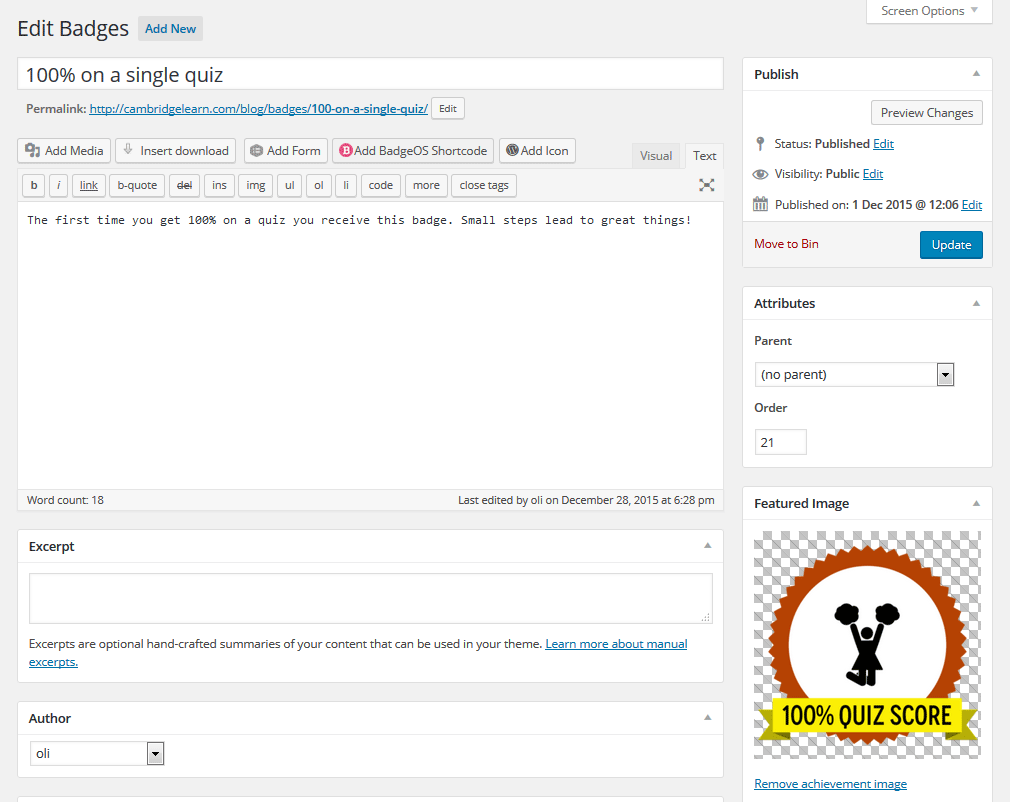Click the Add Icon button
This screenshot has height=802, width=1010.
pos(537,151)
